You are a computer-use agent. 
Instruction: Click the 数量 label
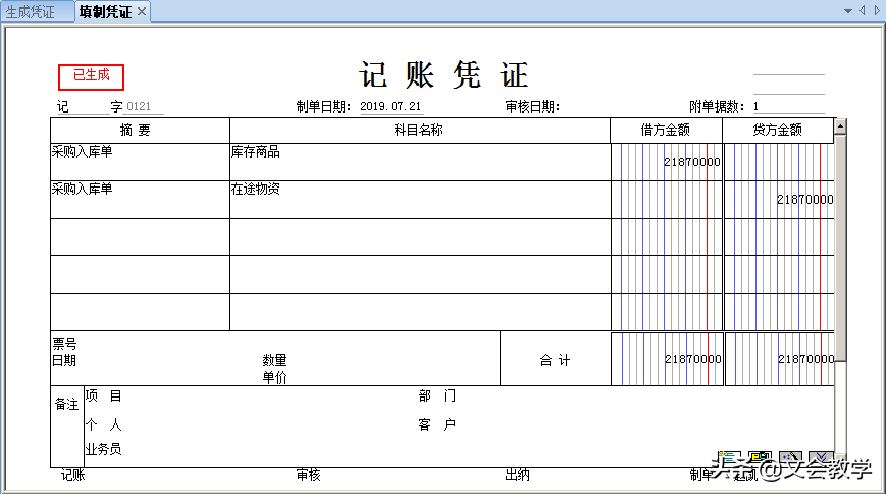[274, 360]
